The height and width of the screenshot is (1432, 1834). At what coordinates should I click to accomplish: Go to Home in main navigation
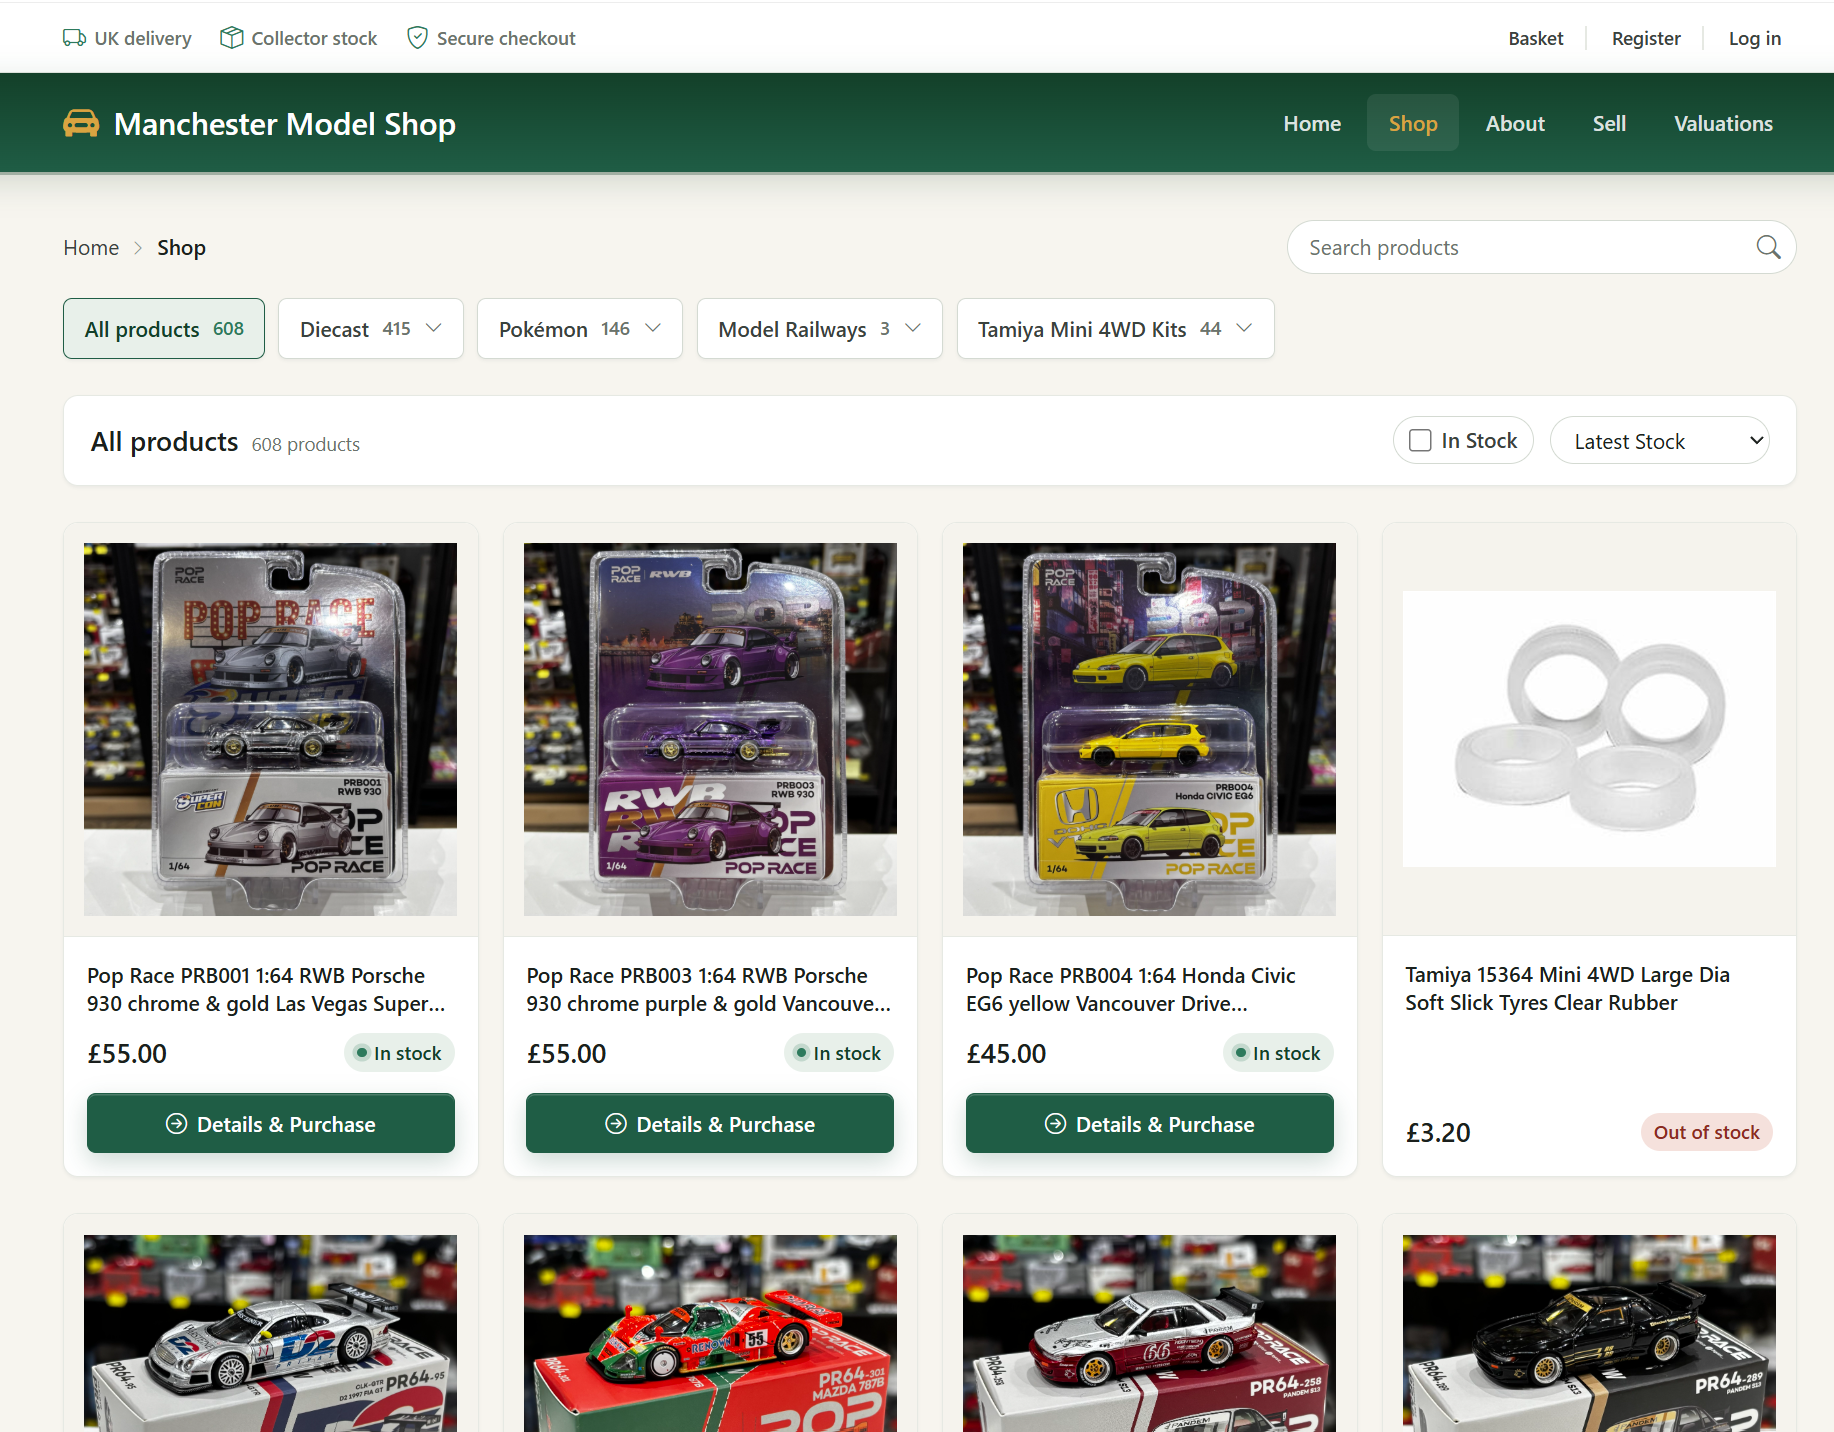1312,123
